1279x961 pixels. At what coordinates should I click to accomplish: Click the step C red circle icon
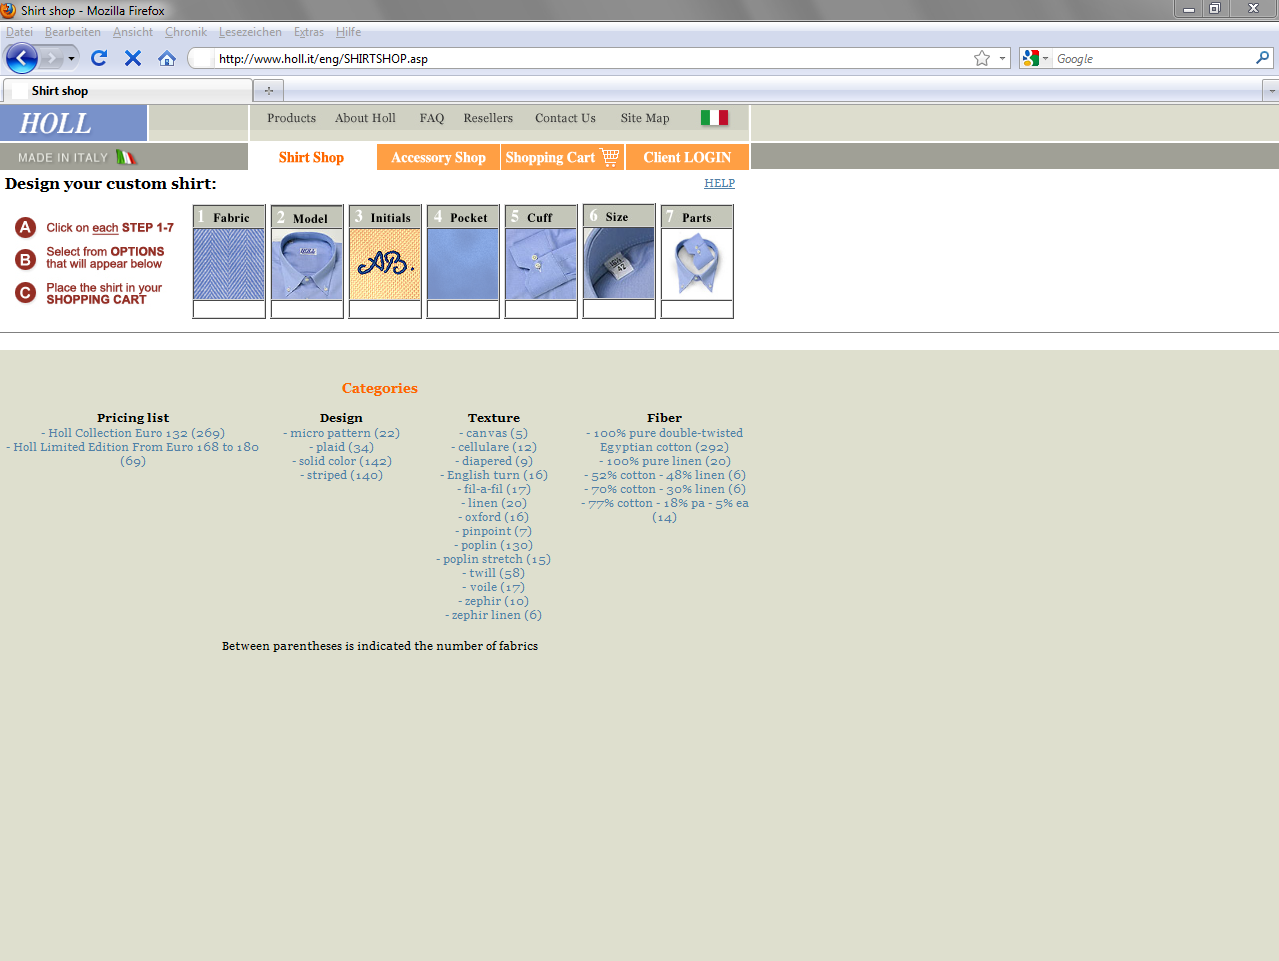[26, 293]
